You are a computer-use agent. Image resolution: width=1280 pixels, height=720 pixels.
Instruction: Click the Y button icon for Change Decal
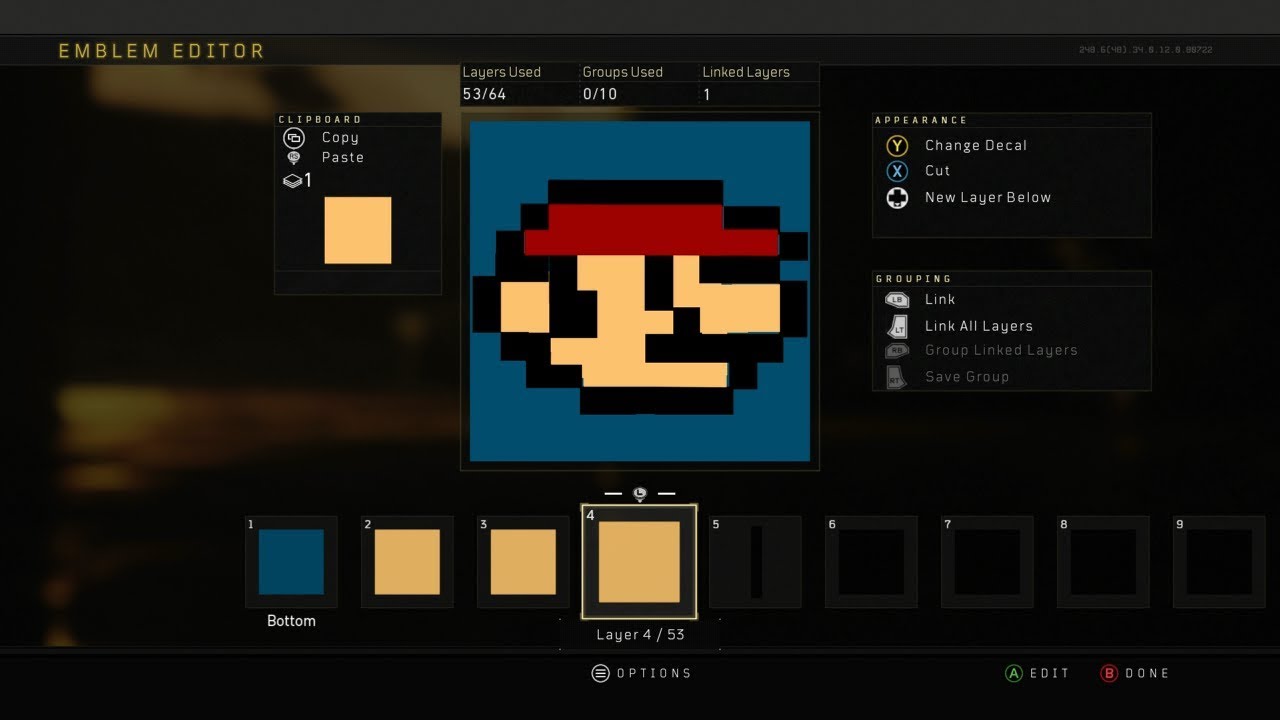(x=897, y=146)
